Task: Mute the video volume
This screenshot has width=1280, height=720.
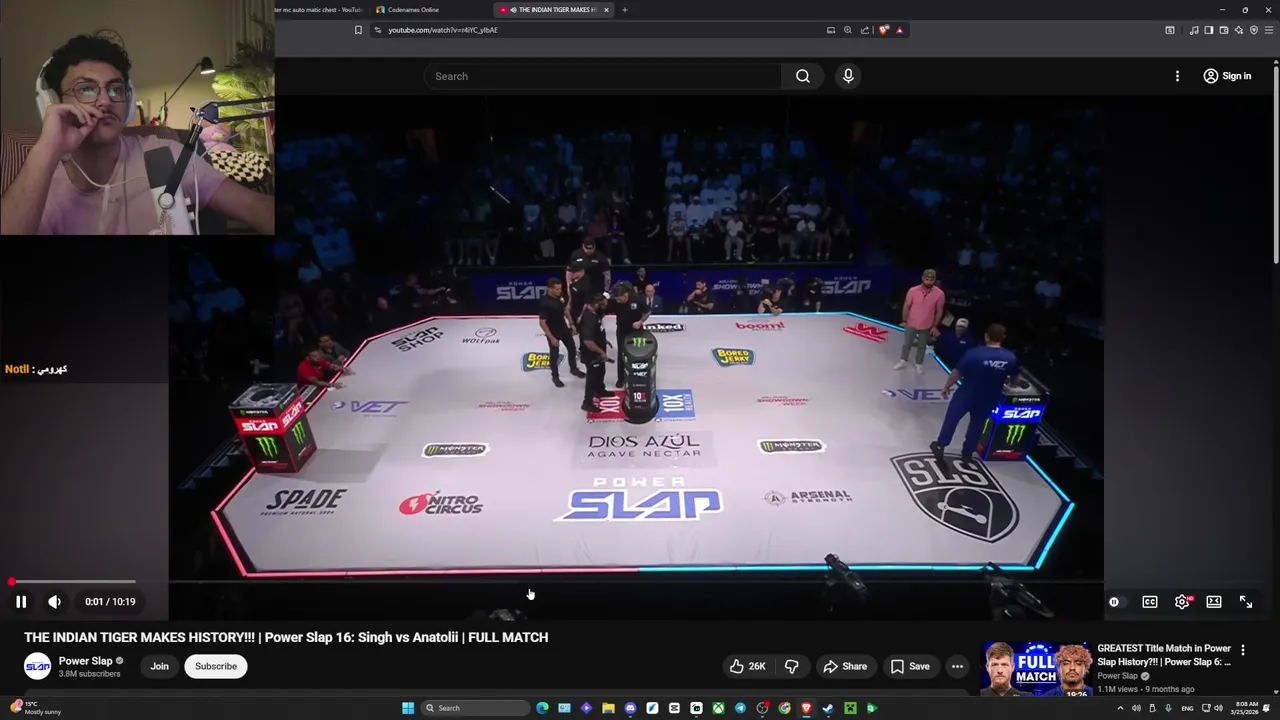Action: pos(54,602)
